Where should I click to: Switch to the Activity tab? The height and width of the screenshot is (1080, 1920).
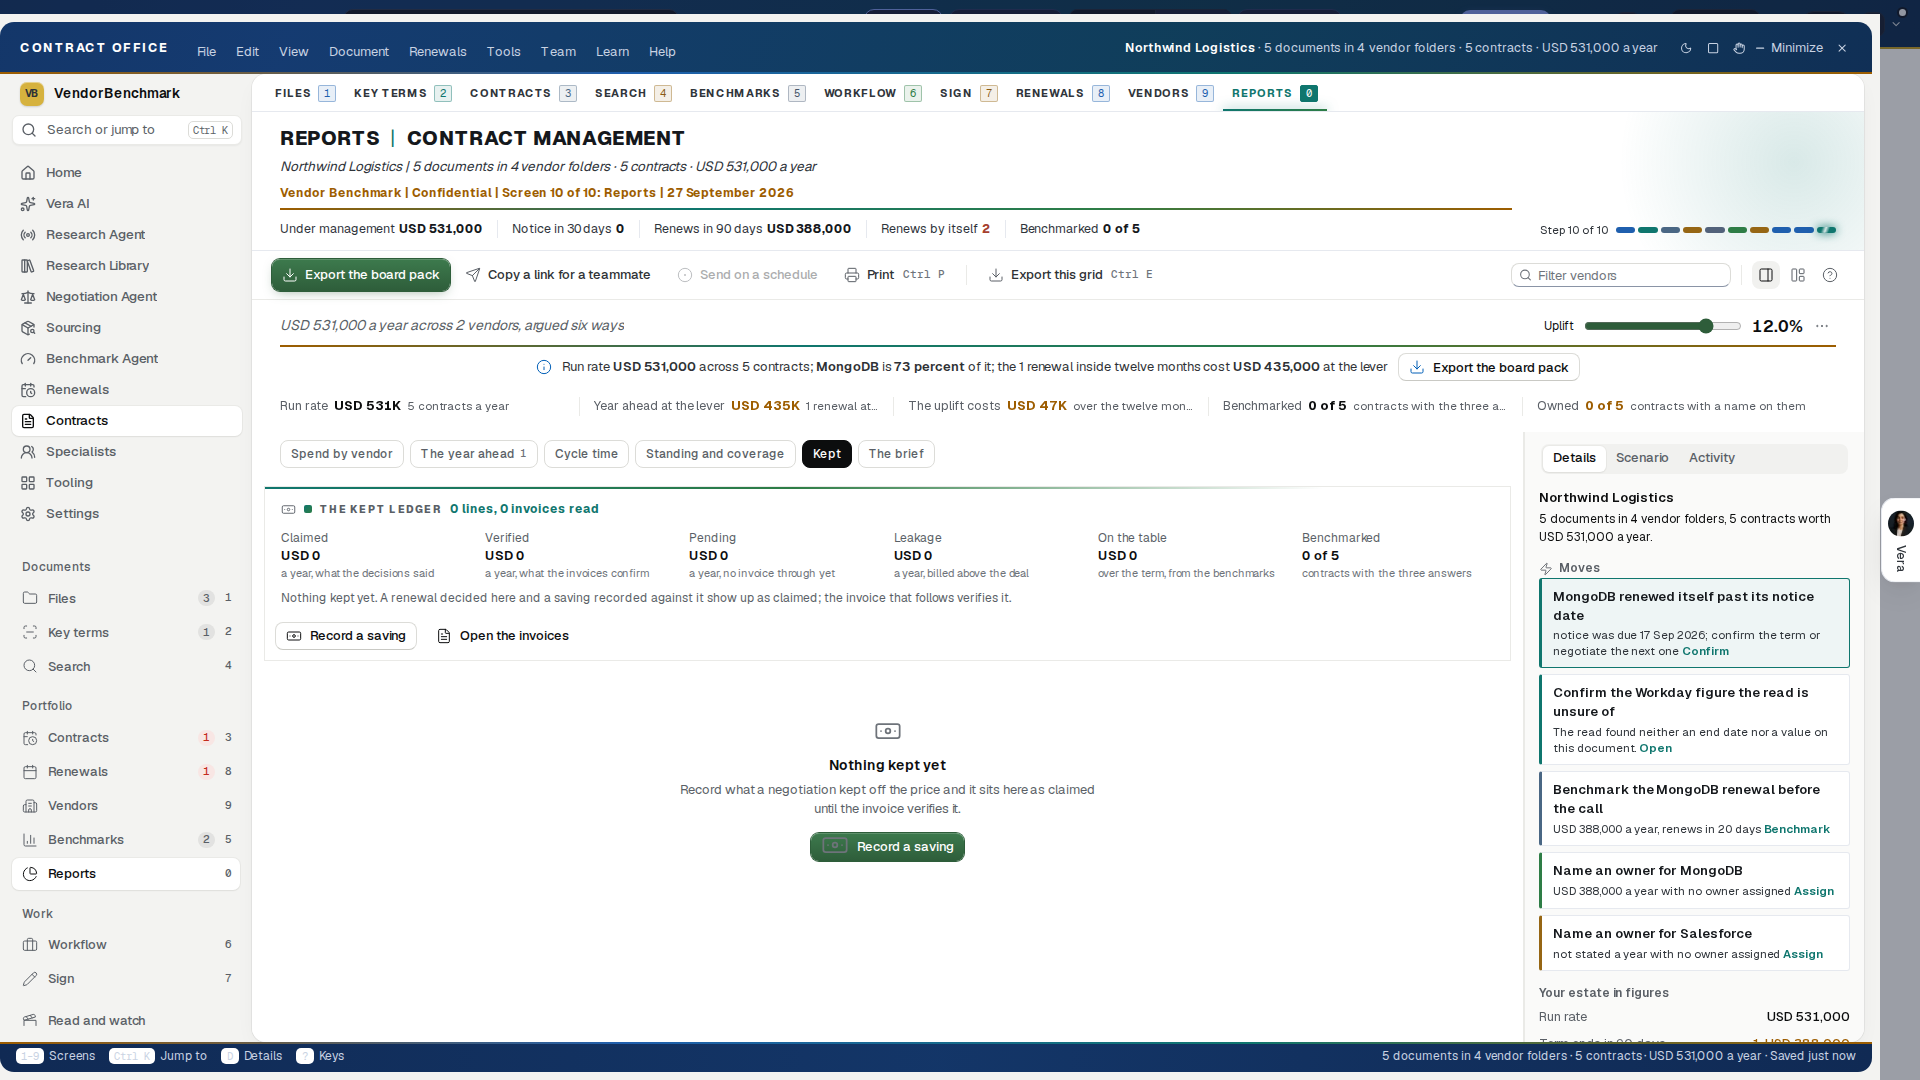[1712, 458]
